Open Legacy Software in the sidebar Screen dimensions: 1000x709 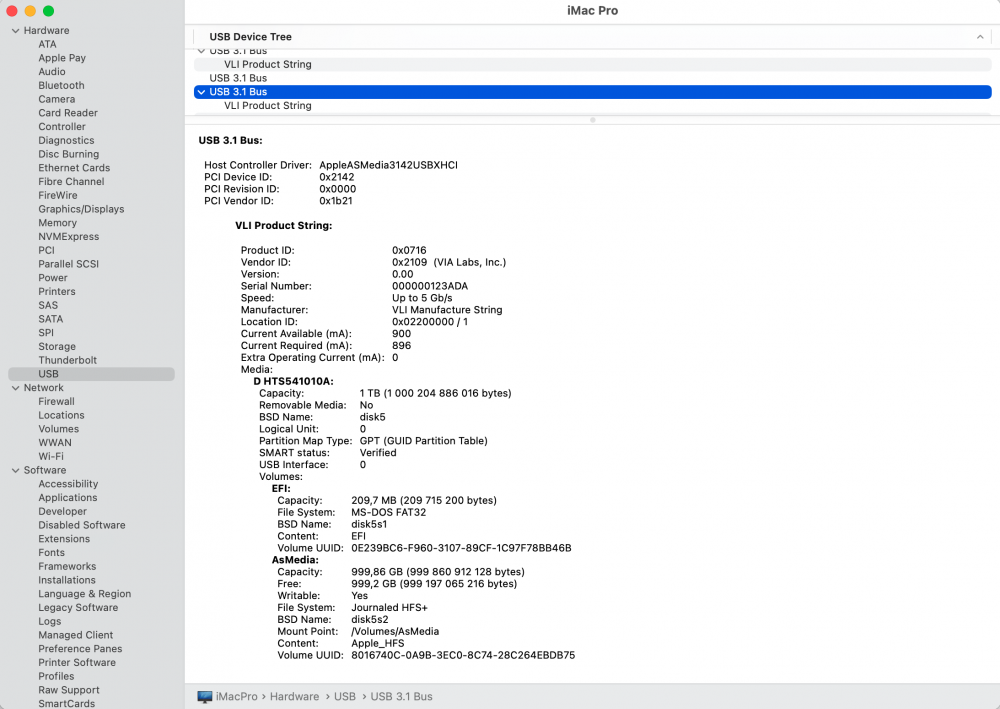(78, 608)
